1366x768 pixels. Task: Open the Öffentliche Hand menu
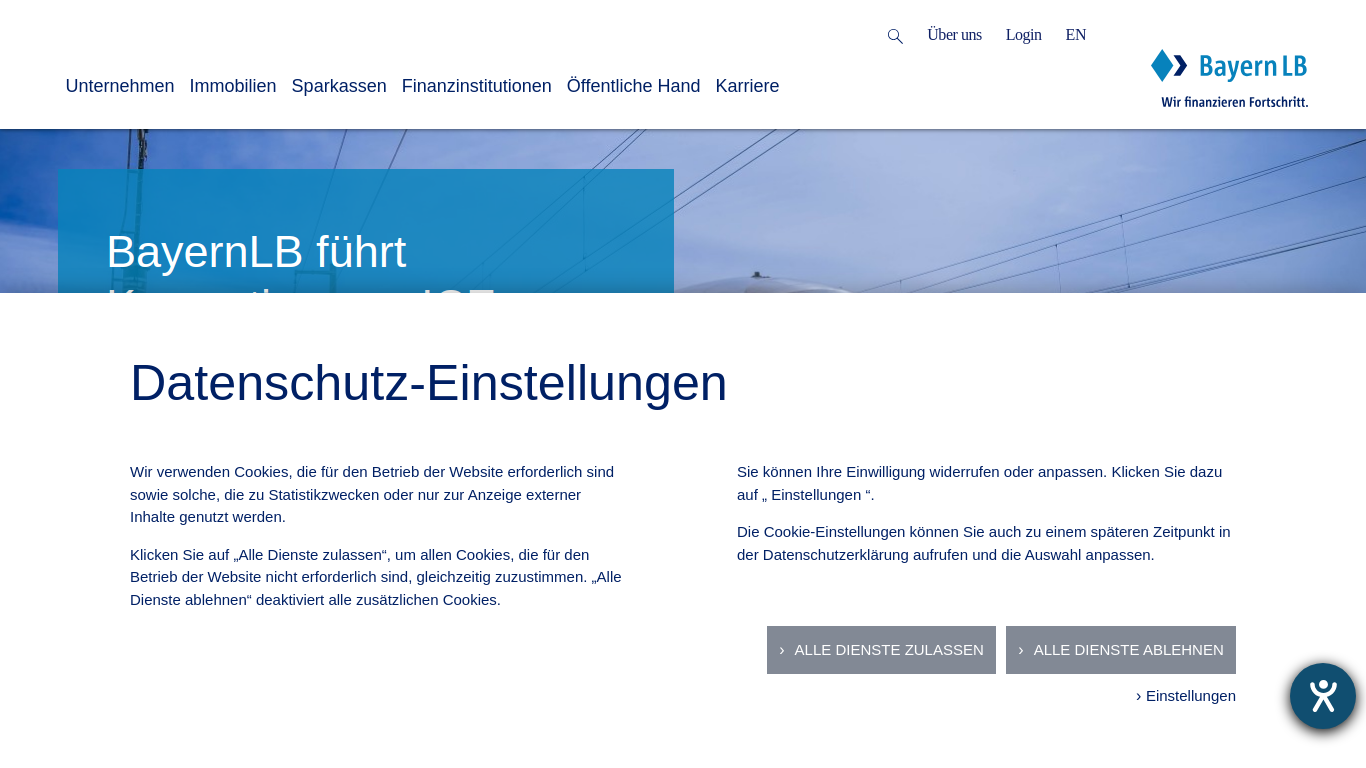(x=634, y=86)
